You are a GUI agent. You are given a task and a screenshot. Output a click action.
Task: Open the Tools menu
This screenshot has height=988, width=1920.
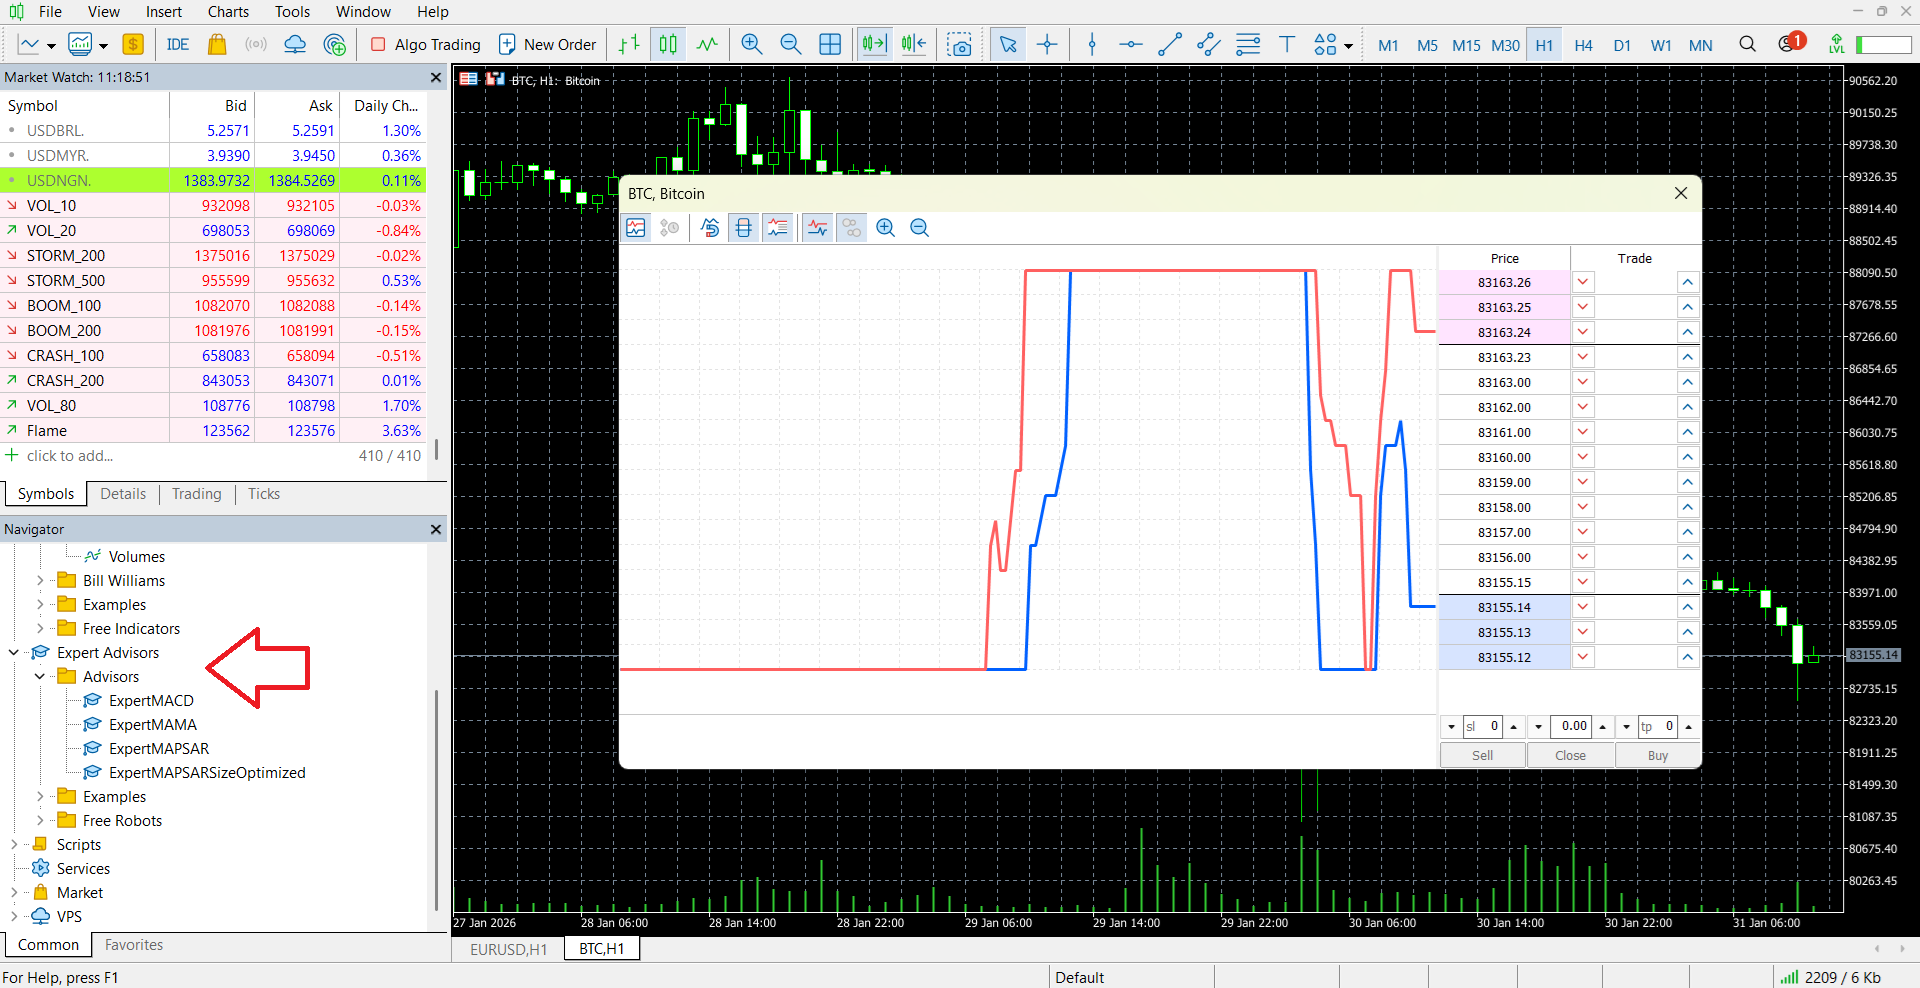(292, 12)
